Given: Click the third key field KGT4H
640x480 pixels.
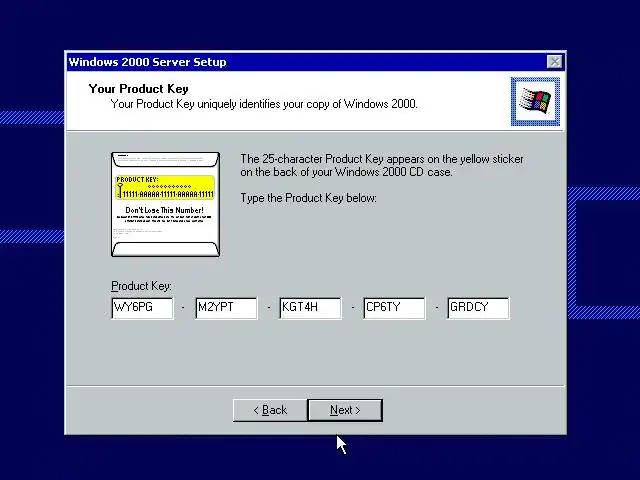Looking at the screenshot, I should [310, 308].
